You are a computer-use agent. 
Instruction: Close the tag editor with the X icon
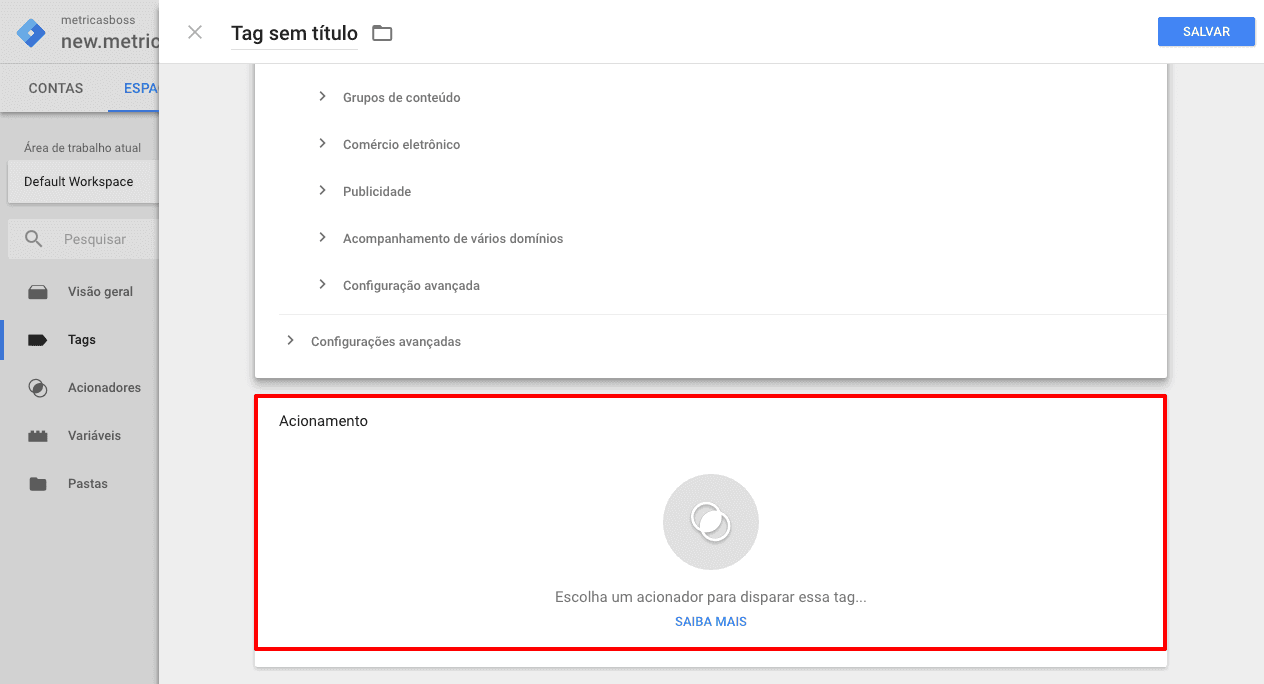195,32
